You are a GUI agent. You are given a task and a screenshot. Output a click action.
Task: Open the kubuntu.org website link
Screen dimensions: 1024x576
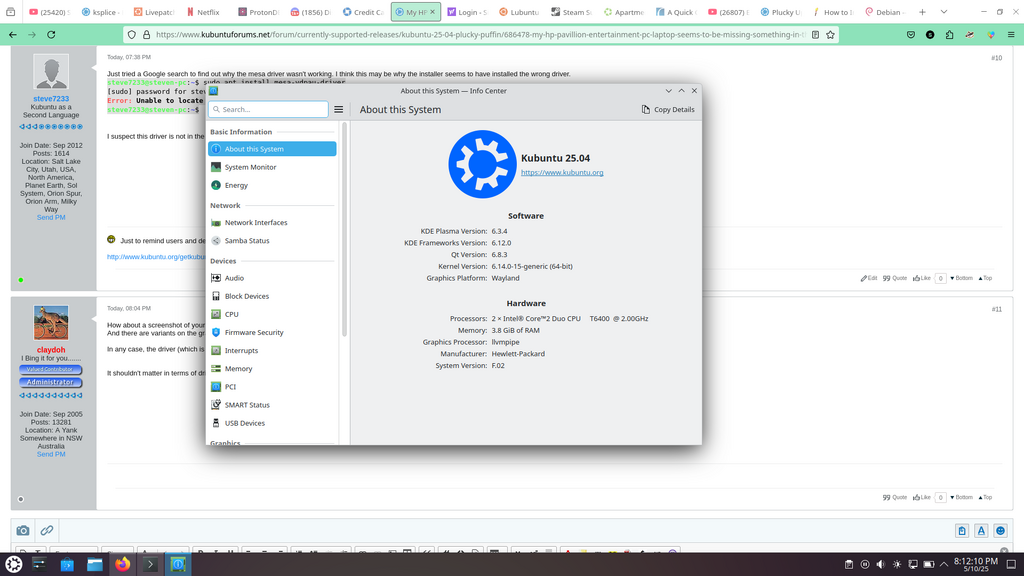tap(562, 172)
